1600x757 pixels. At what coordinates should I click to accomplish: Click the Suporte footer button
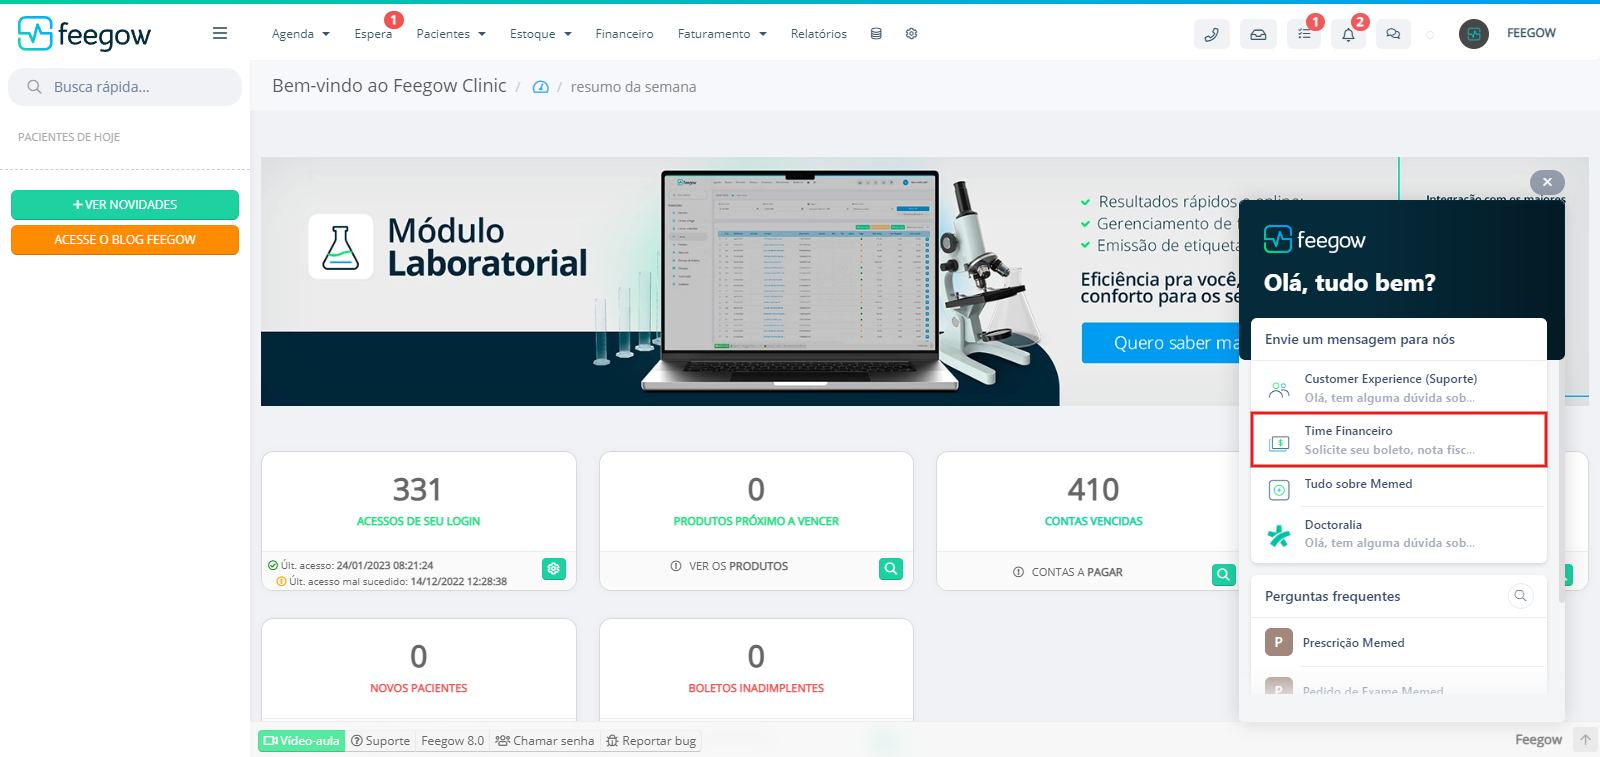380,741
